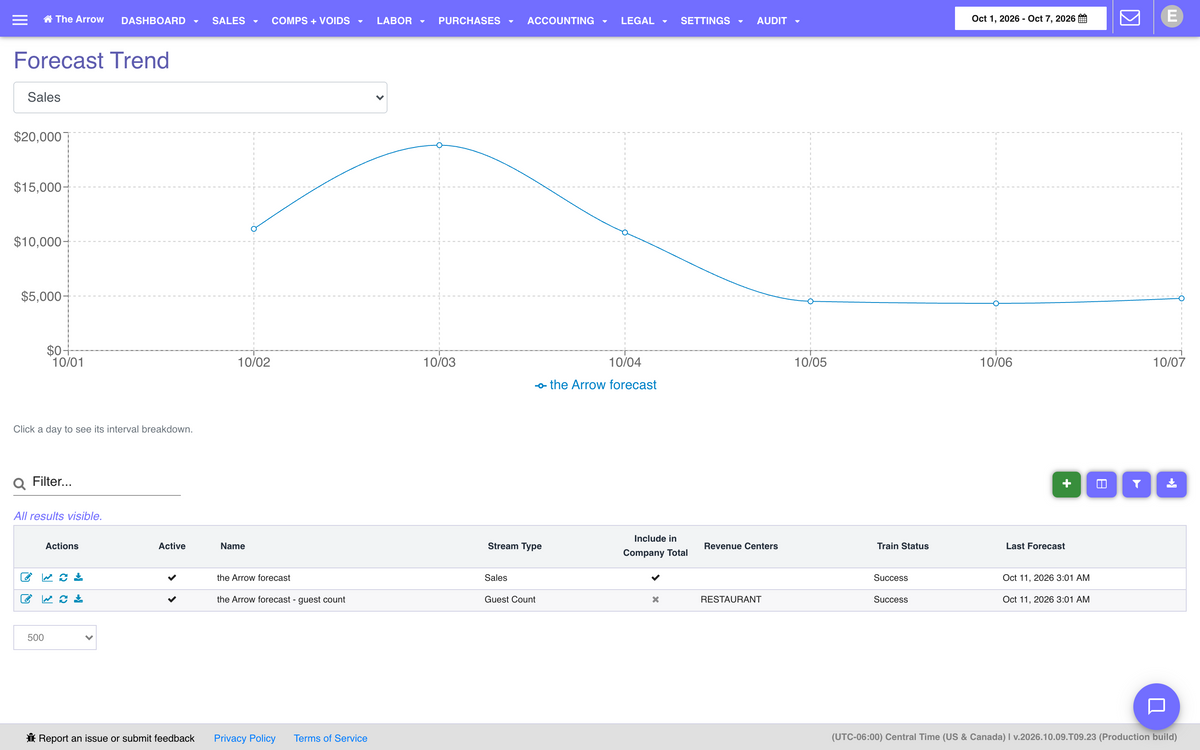Click the 10/04 chart data point
Screen dimensions: 1200x750
[x=625, y=232]
